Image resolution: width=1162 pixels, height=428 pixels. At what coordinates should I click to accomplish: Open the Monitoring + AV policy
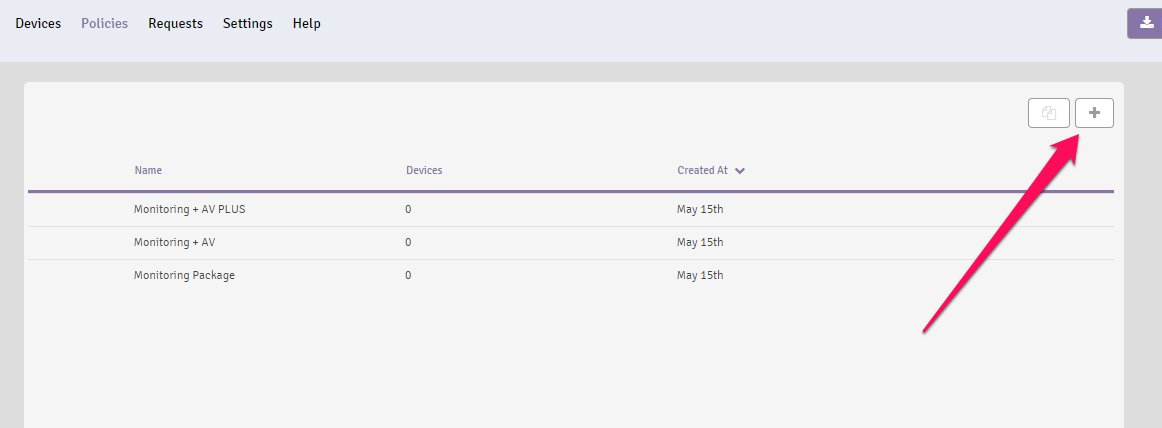coord(175,242)
